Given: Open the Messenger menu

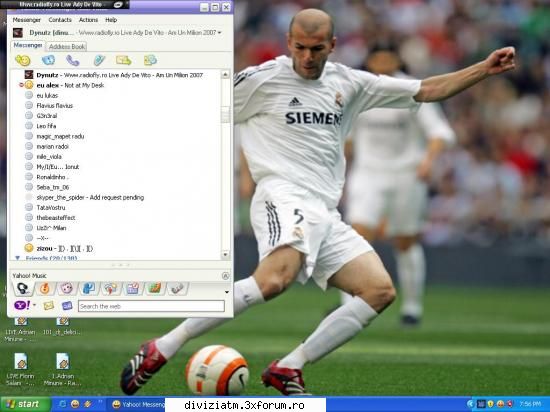Looking at the screenshot, I should click(27, 20).
